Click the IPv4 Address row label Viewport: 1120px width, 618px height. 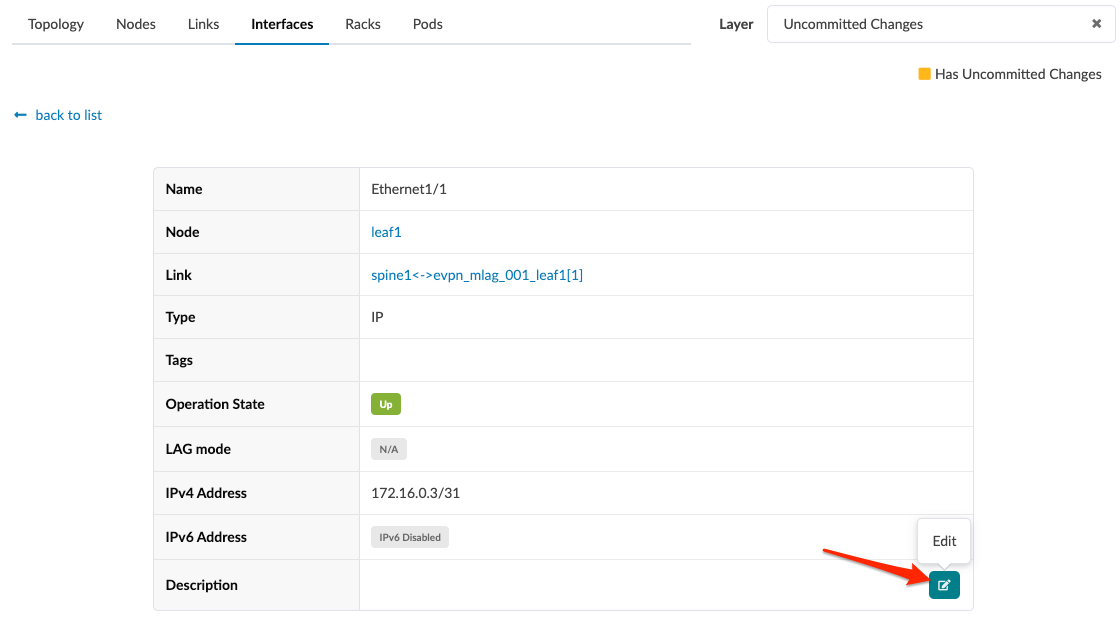(x=206, y=493)
